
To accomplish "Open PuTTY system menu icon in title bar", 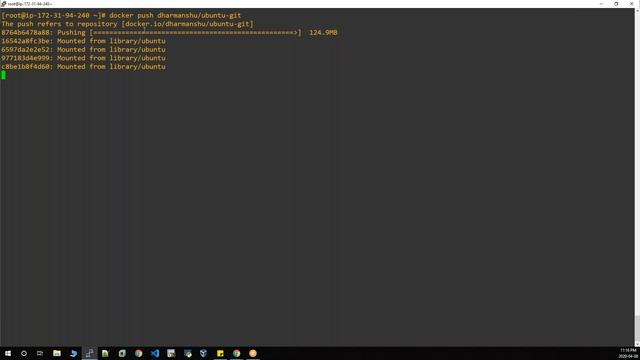I will coord(3,4).
